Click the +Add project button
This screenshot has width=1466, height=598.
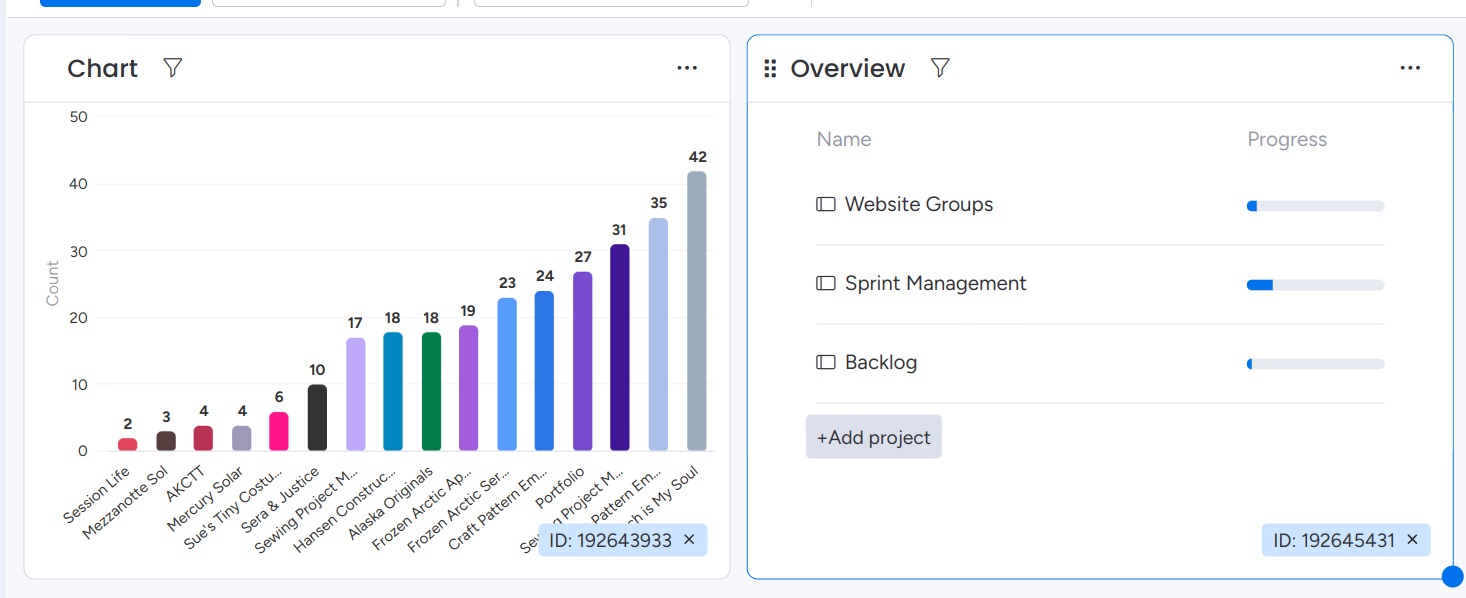(x=874, y=437)
